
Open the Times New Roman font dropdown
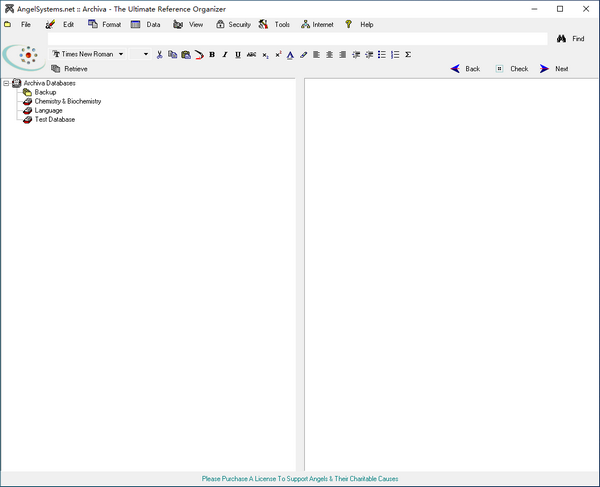[121, 54]
